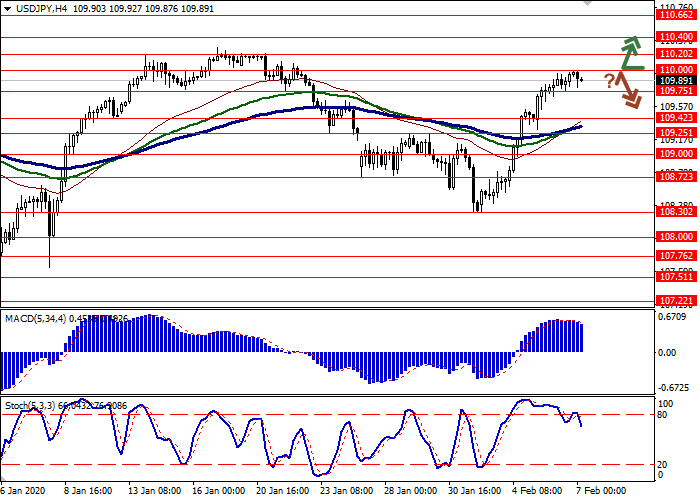Click the current price label 109.891
700x500 pixels.
[x=674, y=80]
